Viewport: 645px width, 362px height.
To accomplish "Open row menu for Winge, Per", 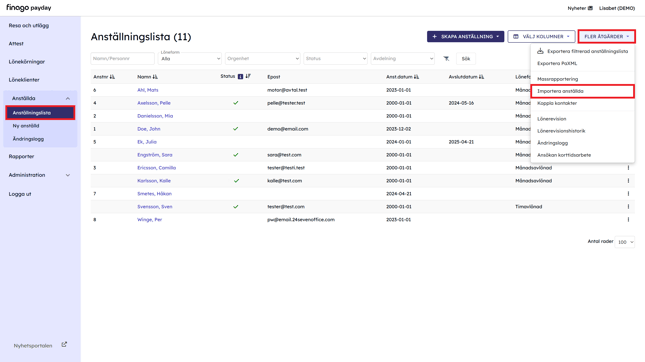I will pos(628,220).
